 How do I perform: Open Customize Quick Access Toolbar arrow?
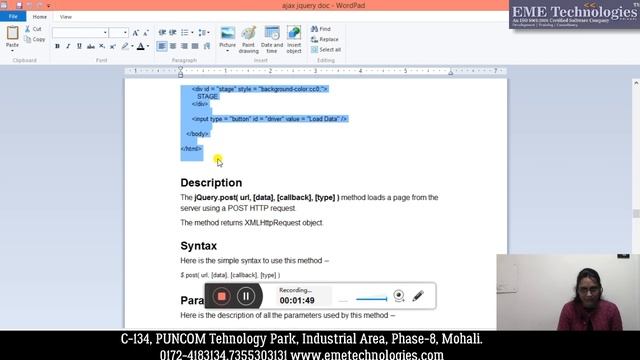pyautogui.click(x=49, y=6)
